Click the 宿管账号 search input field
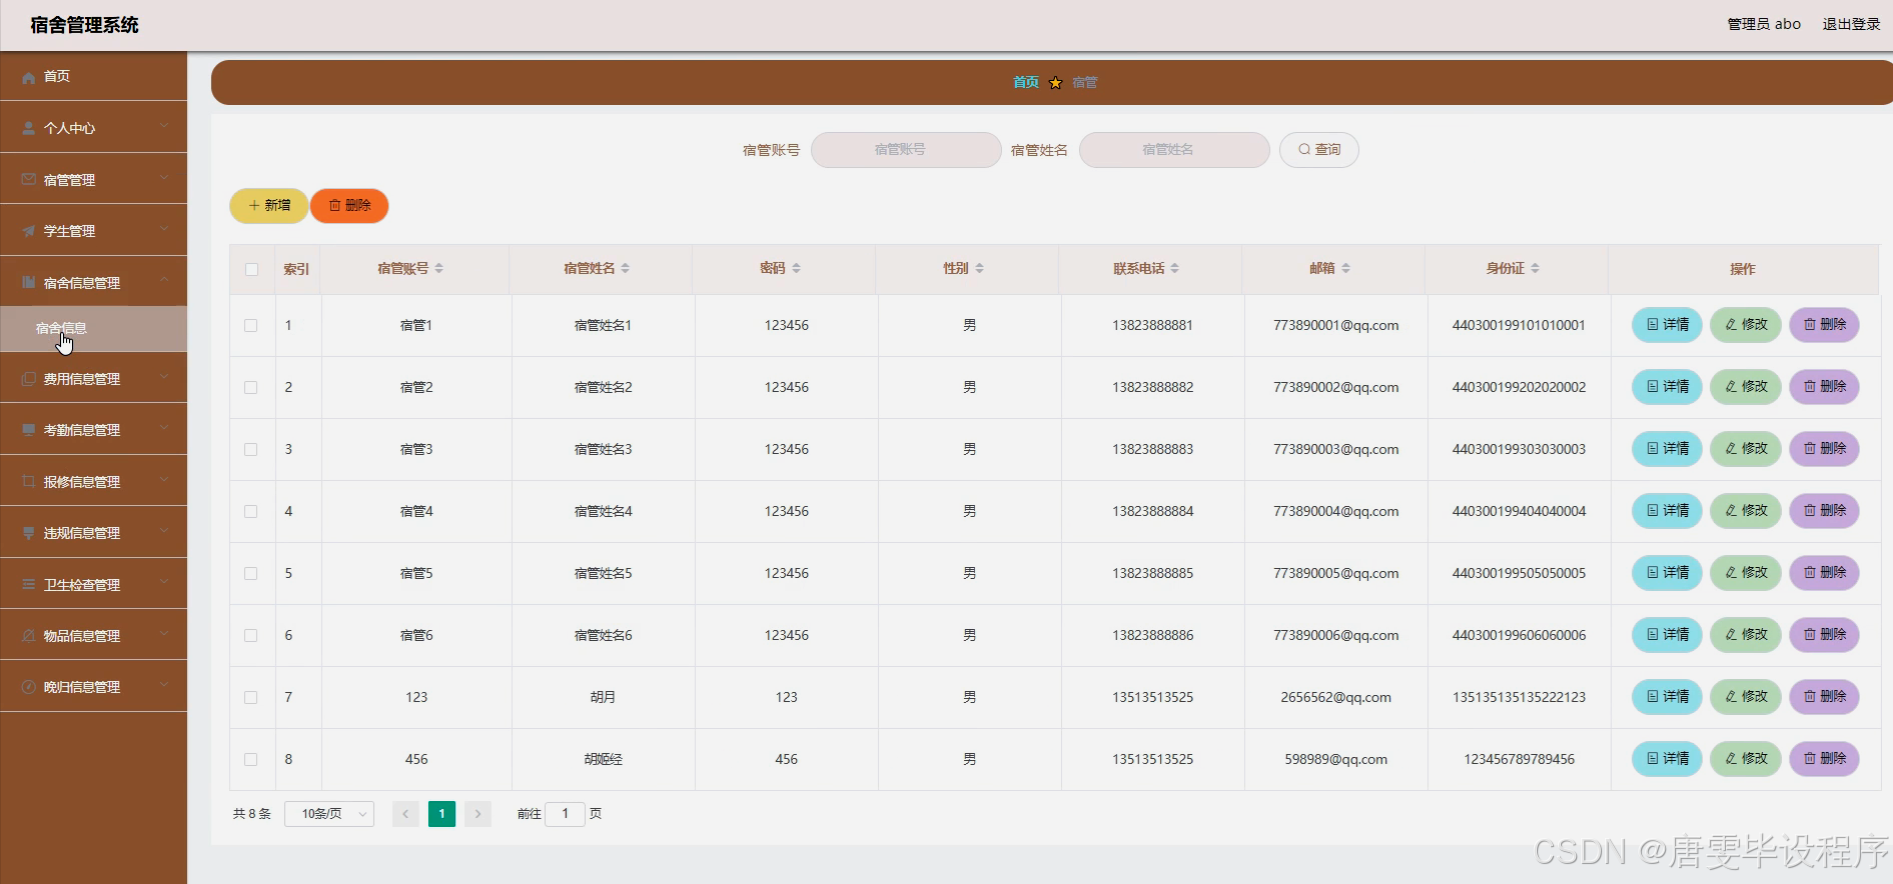 tap(906, 150)
